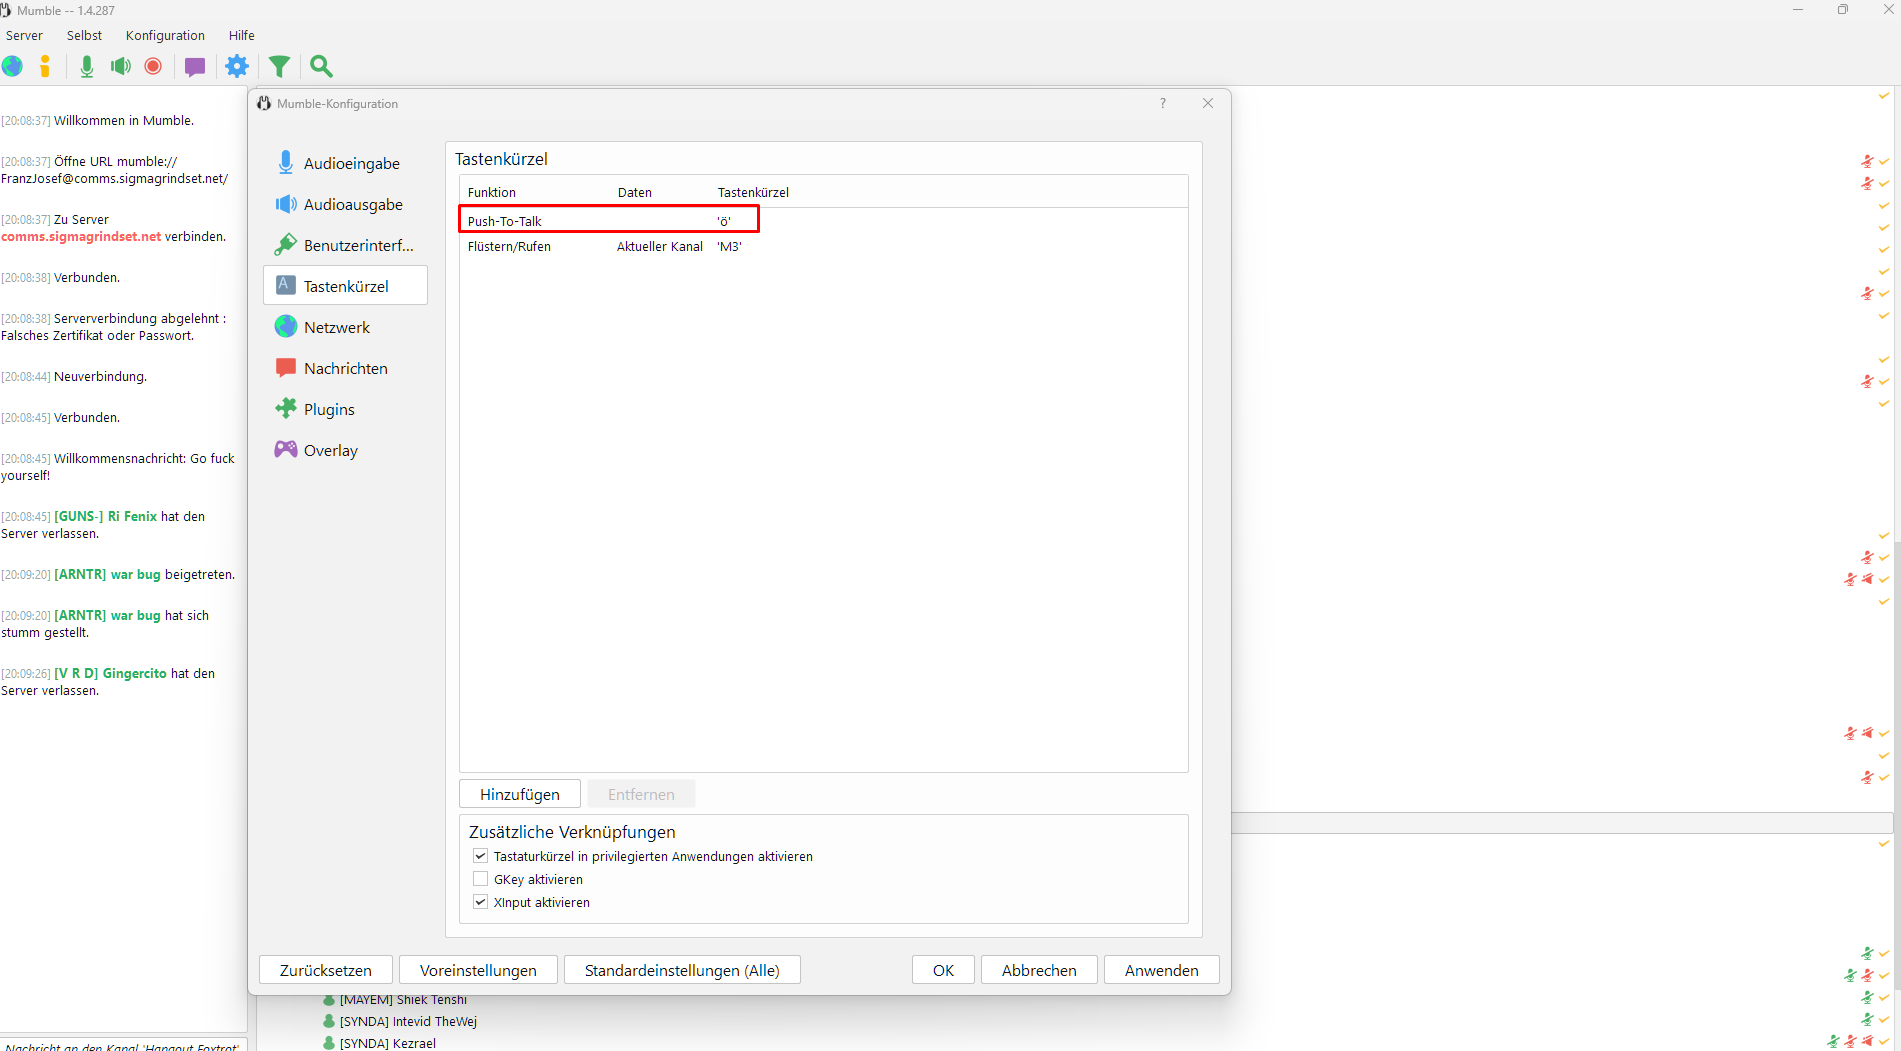Click the globe connect icon in main toolbar
Image resolution: width=1901 pixels, height=1051 pixels.
[13, 66]
